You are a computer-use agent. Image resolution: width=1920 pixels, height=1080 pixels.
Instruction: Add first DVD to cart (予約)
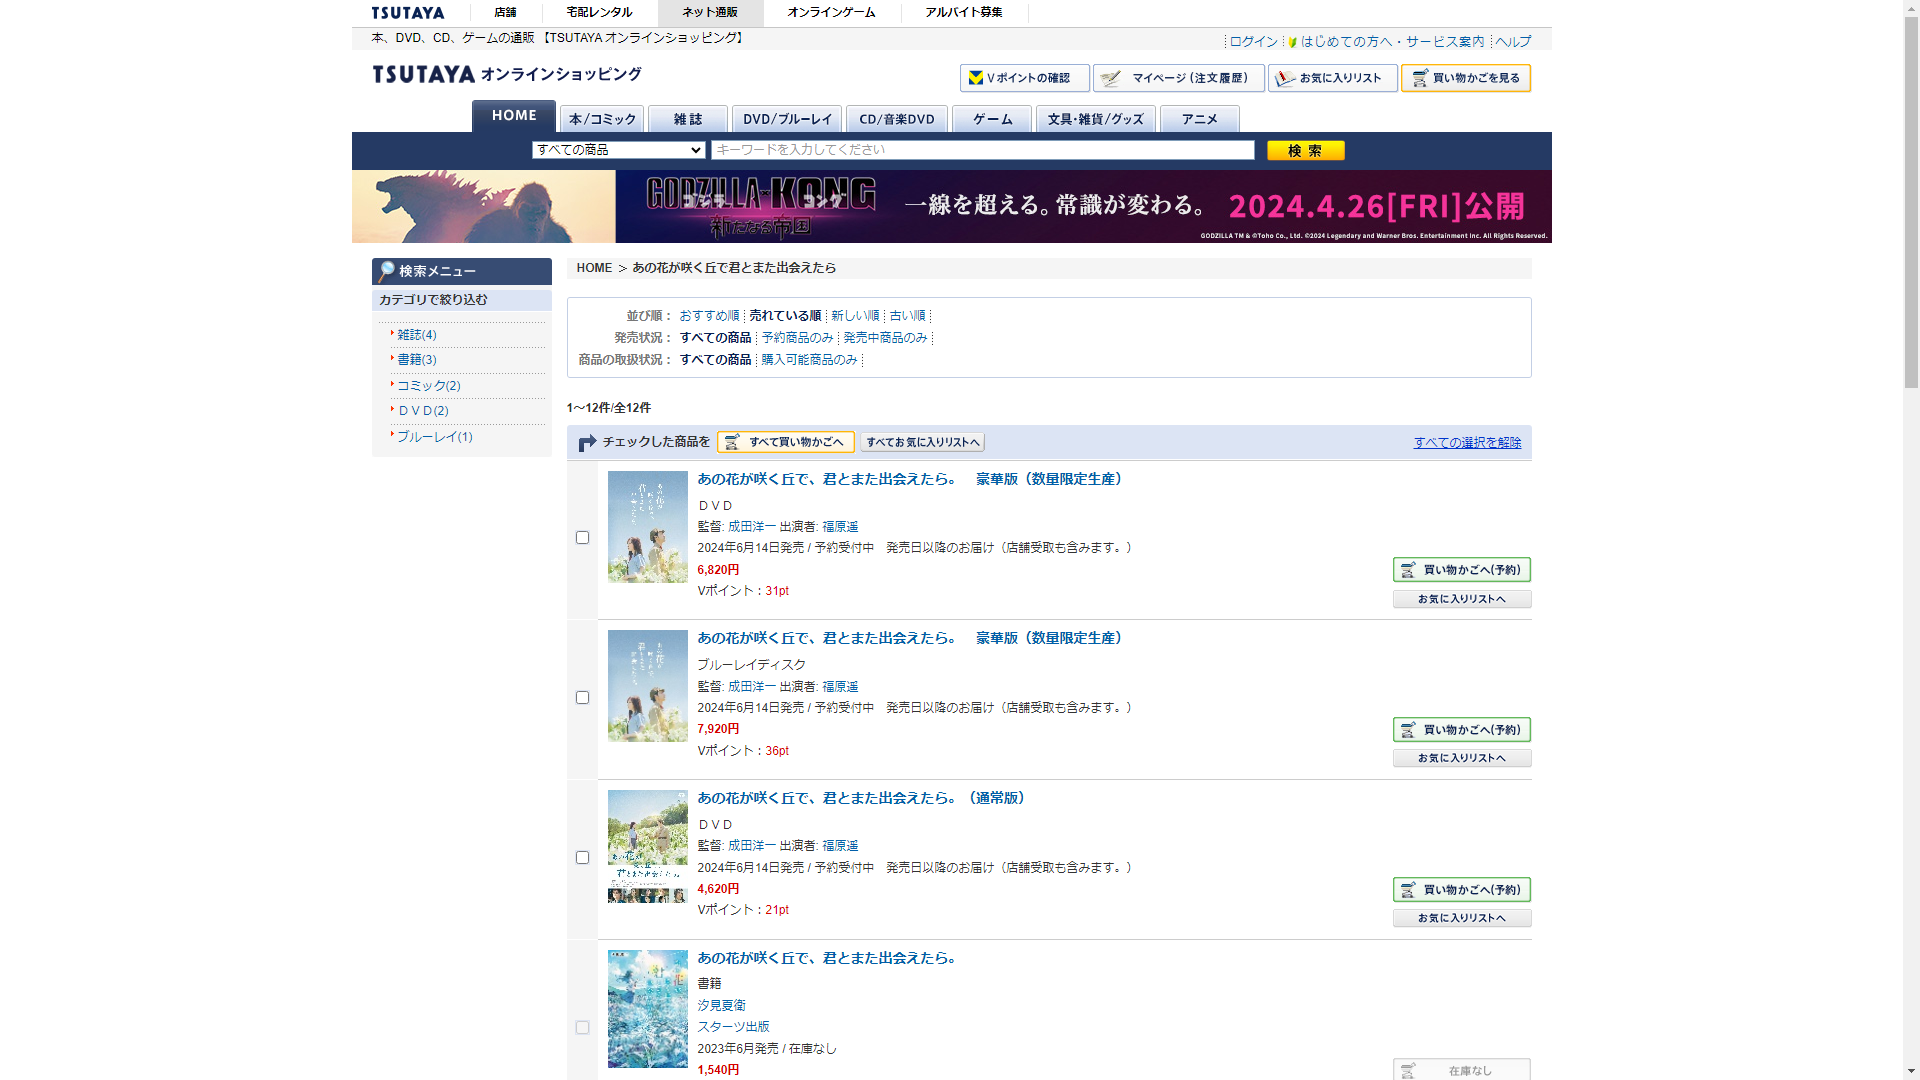(x=1461, y=570)
